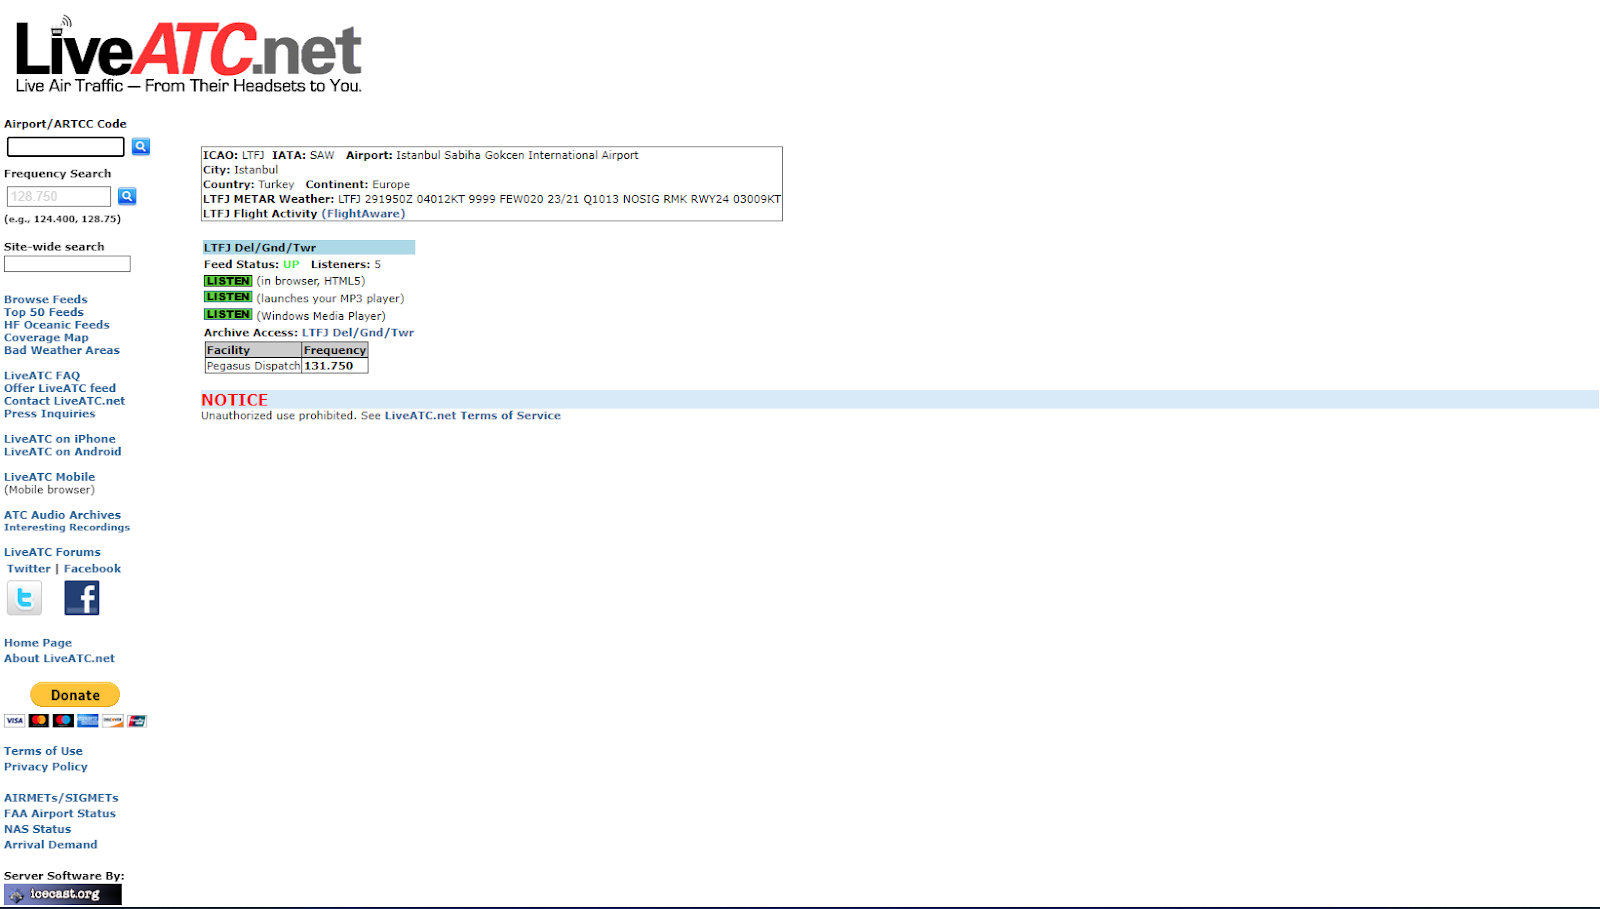Click the Twitter text link
Image resolution: width=1600 pixels, height=909 pixels.
(29, 569)
